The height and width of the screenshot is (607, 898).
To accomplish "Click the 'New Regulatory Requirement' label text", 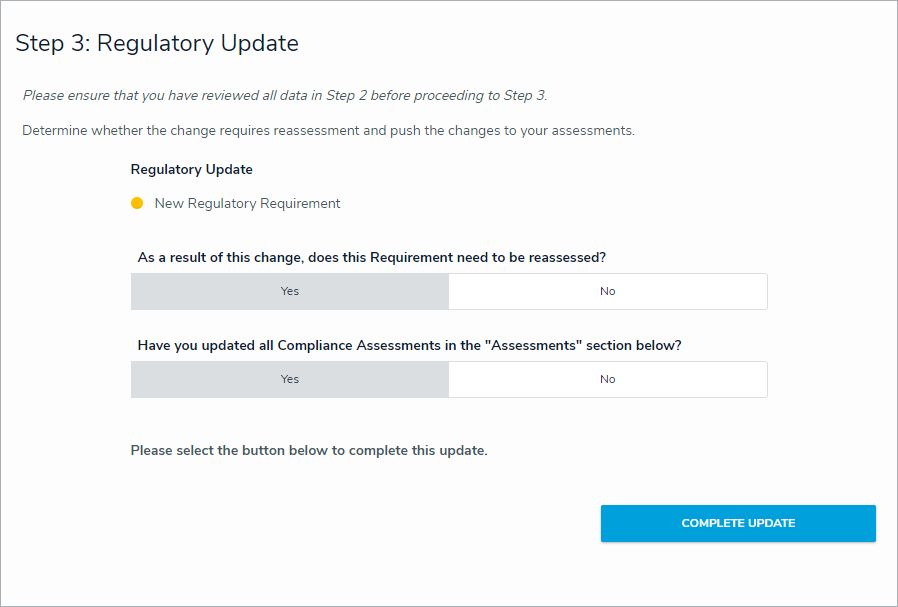I will [x=247, y=204].
